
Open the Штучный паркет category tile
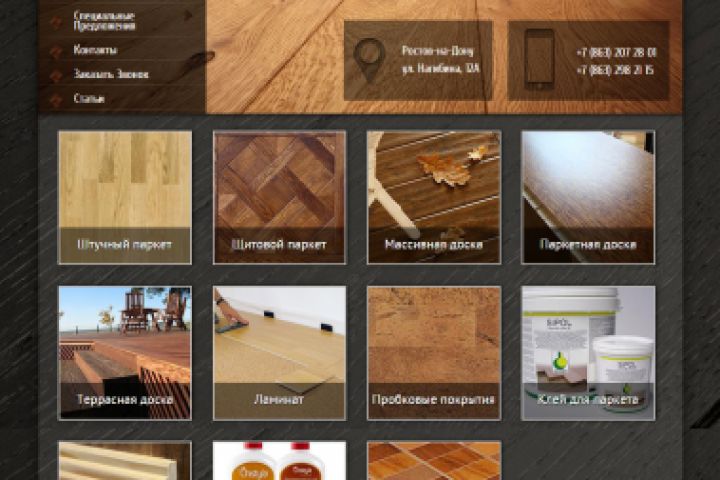point(125,197)
